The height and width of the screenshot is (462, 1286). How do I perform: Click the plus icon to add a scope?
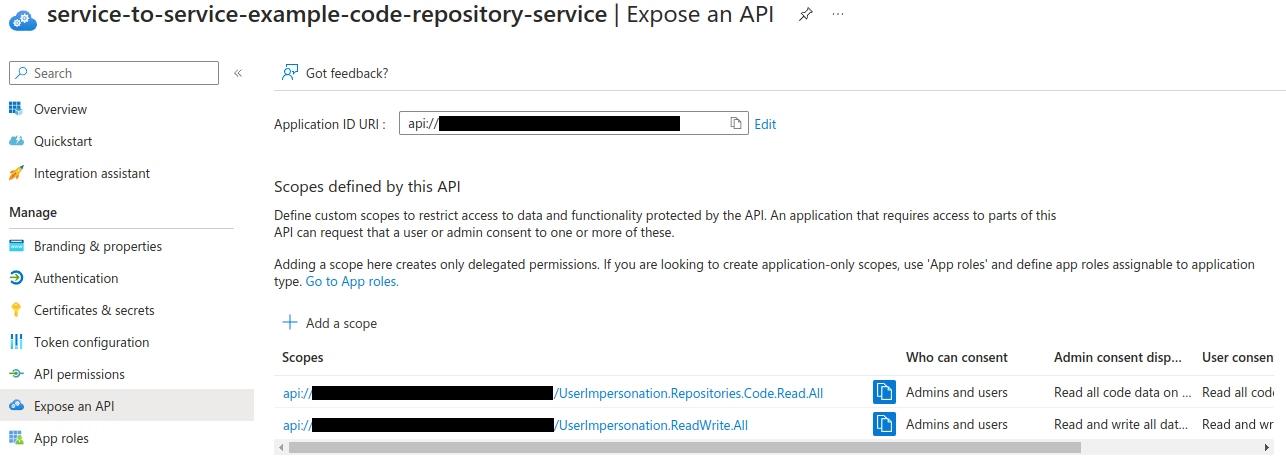290,323
